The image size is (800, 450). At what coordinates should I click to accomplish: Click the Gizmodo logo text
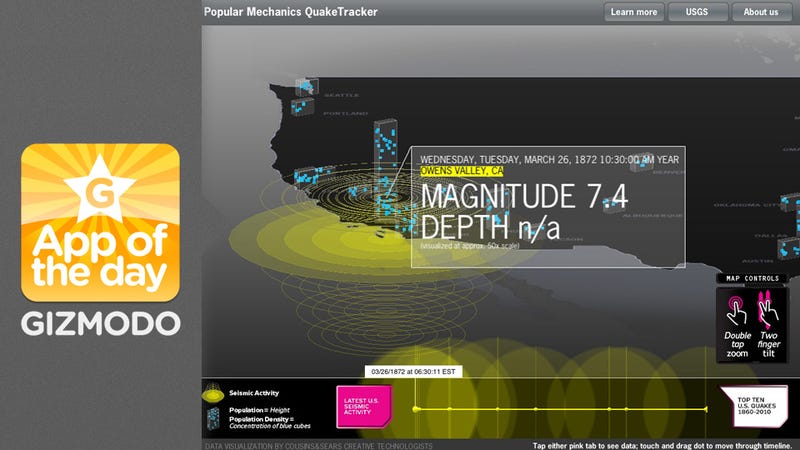(101, 324)
